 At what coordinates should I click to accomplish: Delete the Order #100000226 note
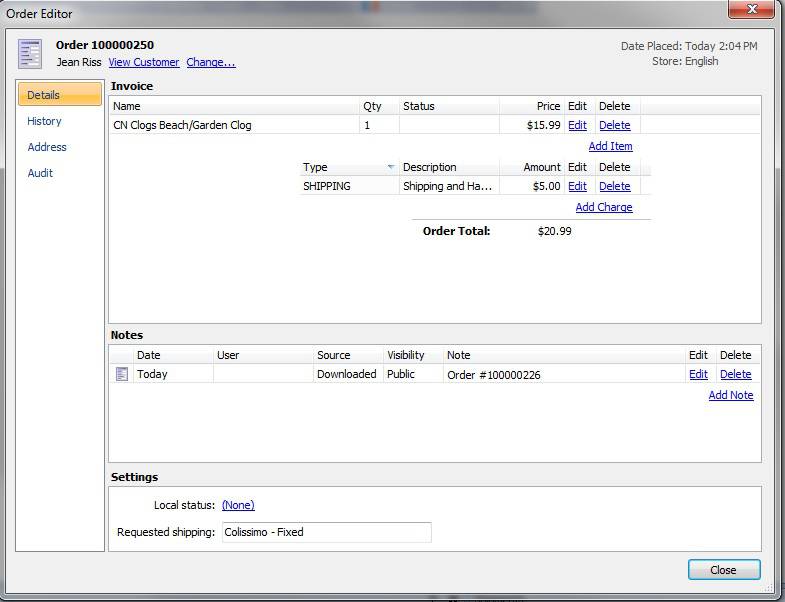pyautogui.click(x=735, y=374)
